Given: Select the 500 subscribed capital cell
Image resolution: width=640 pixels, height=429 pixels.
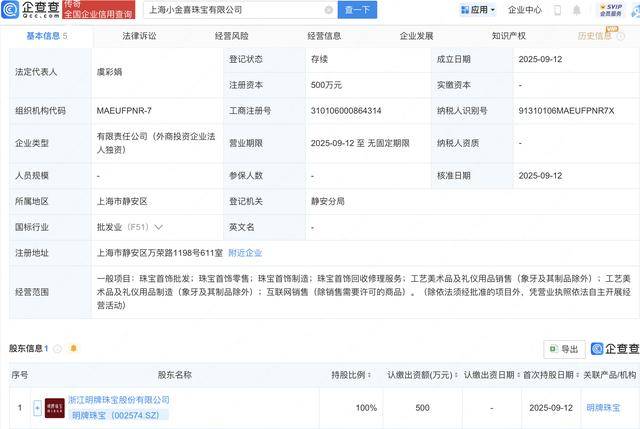Looking at the screenshot, I should (422, 408).
